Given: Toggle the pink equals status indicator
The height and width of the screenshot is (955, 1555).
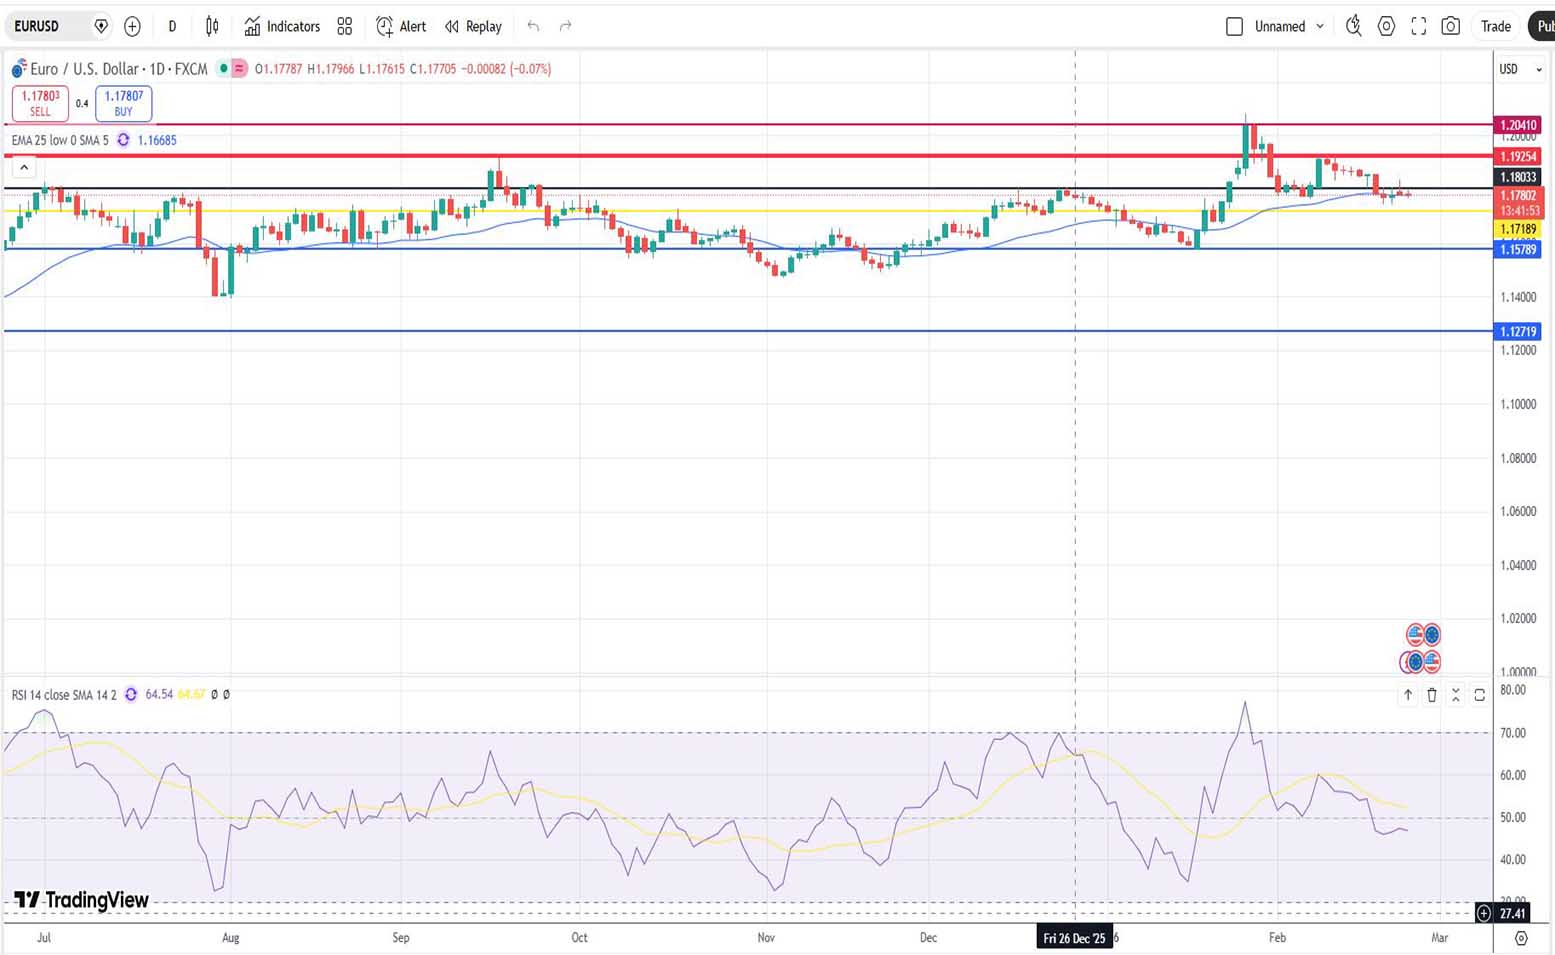Looking at the screenshot, I should [x=239, y=69].
